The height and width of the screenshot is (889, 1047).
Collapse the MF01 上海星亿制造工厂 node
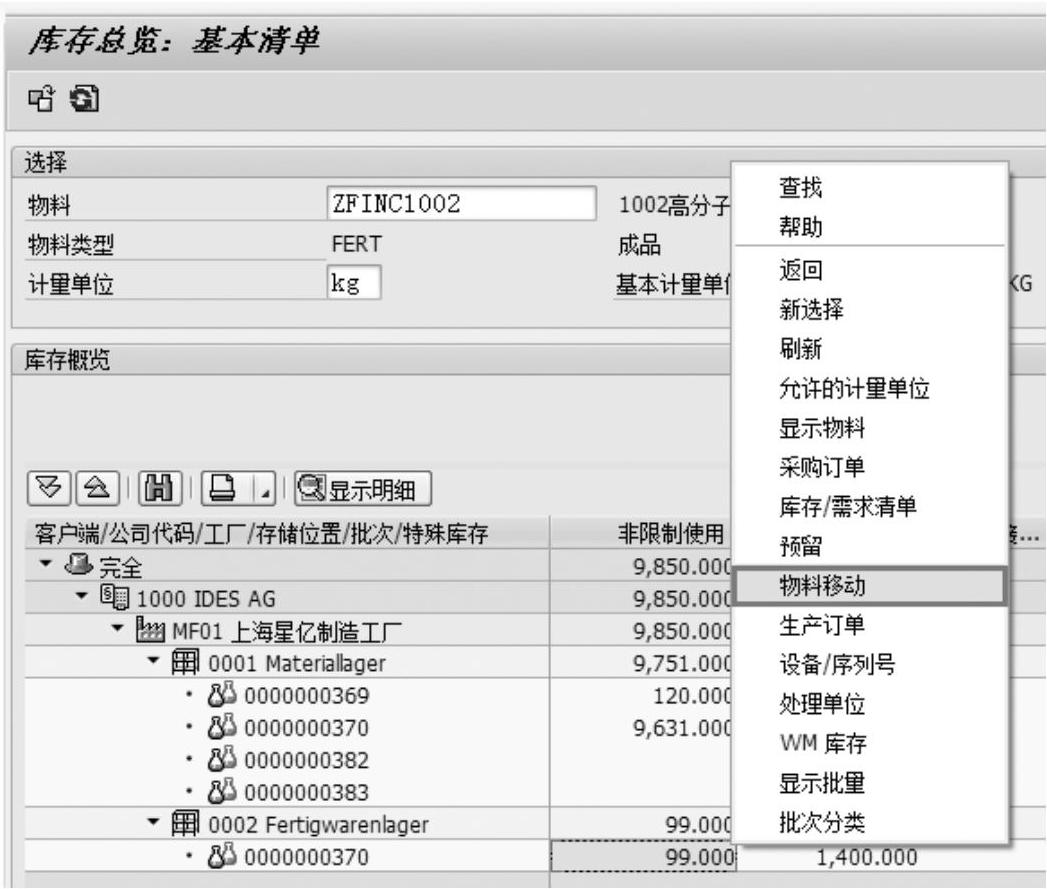tap(117, 628)
